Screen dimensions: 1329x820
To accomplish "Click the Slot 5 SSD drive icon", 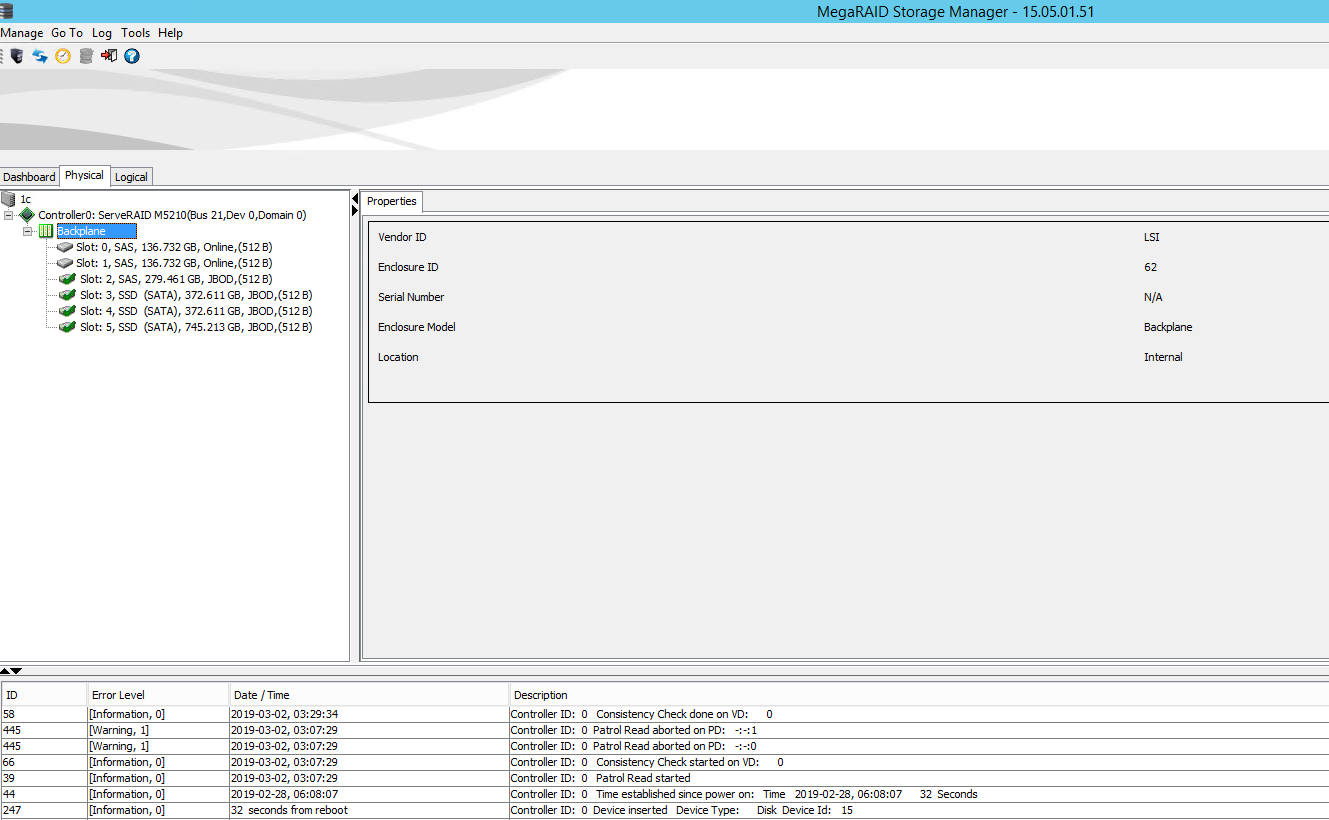I will coord(67,327).
